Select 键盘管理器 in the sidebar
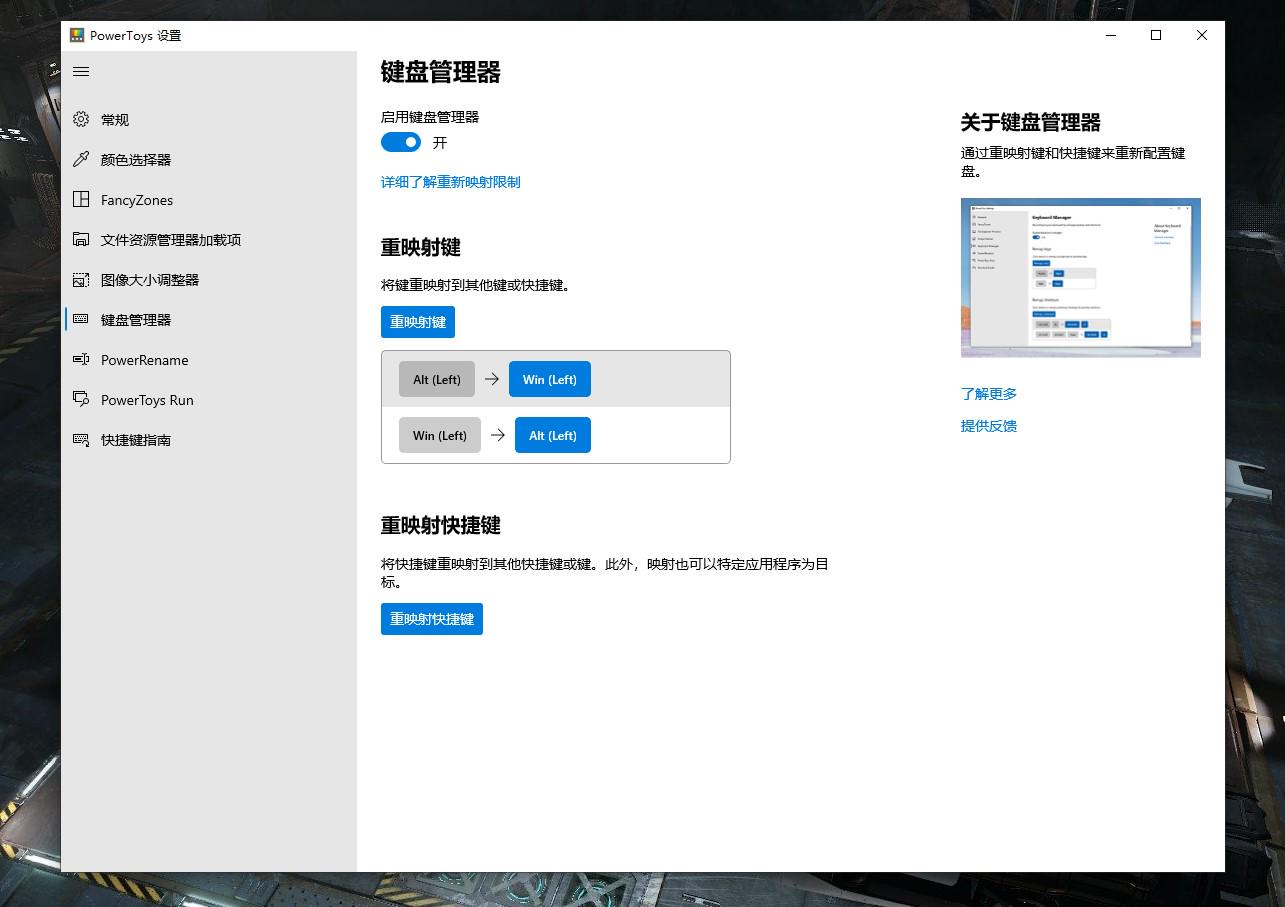The image size is (1285, 907). (136, 320)
